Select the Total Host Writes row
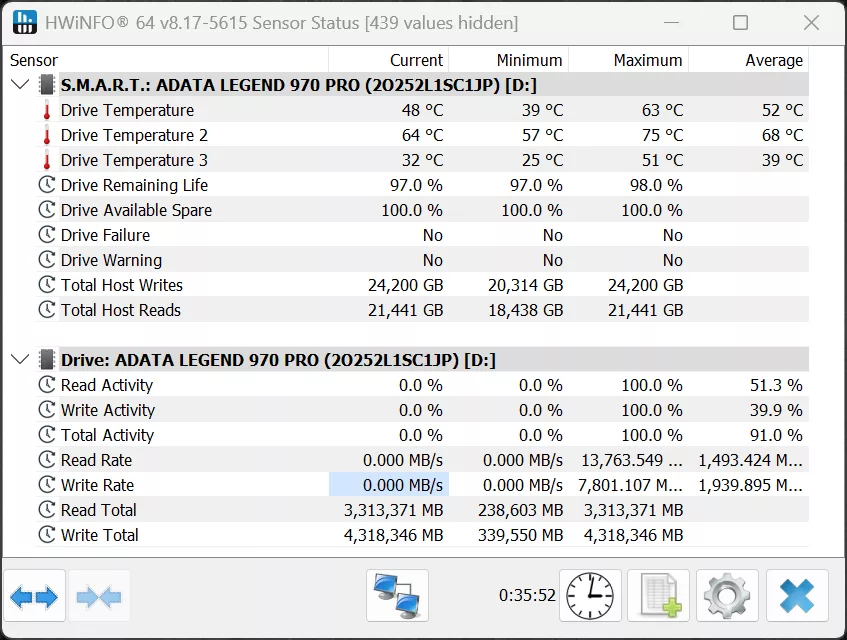 pyautogui.click(x=422, y=285)
